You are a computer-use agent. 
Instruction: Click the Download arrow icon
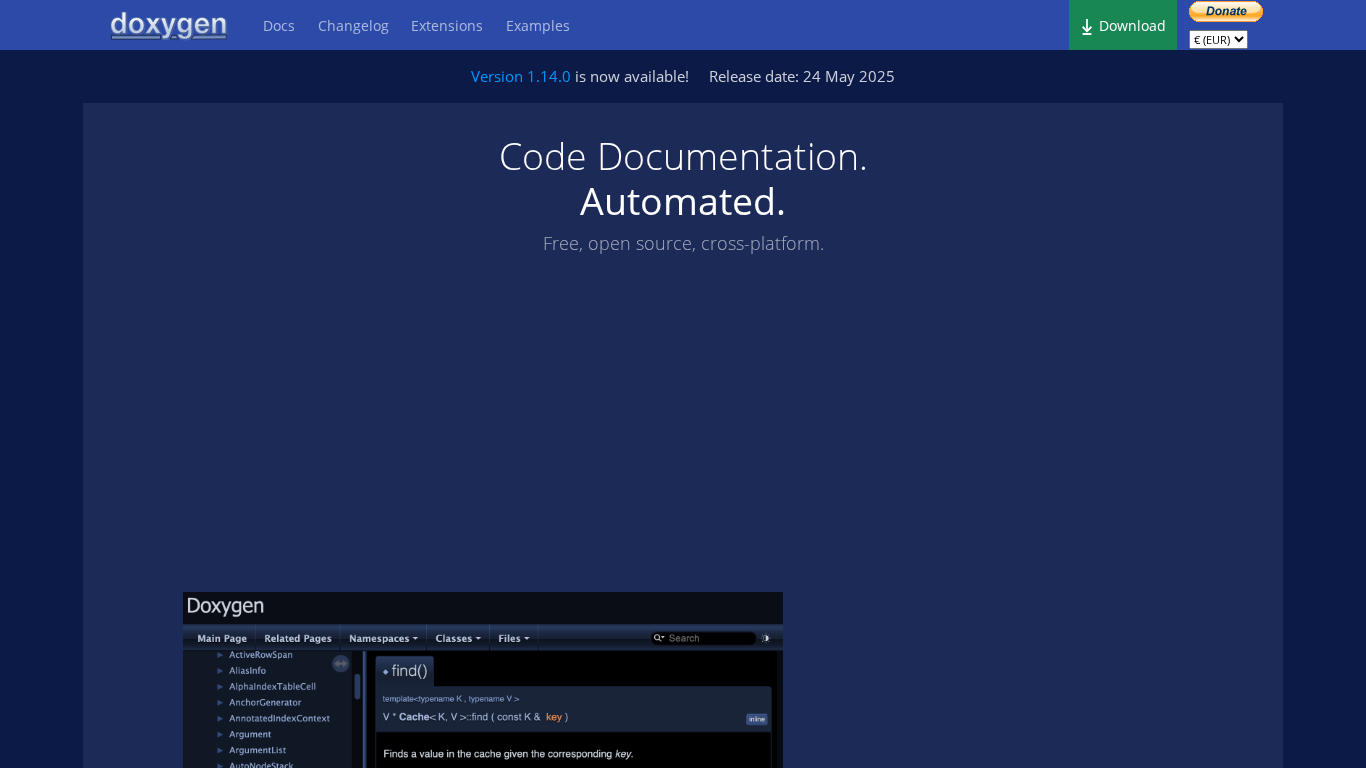(1087, 27)
